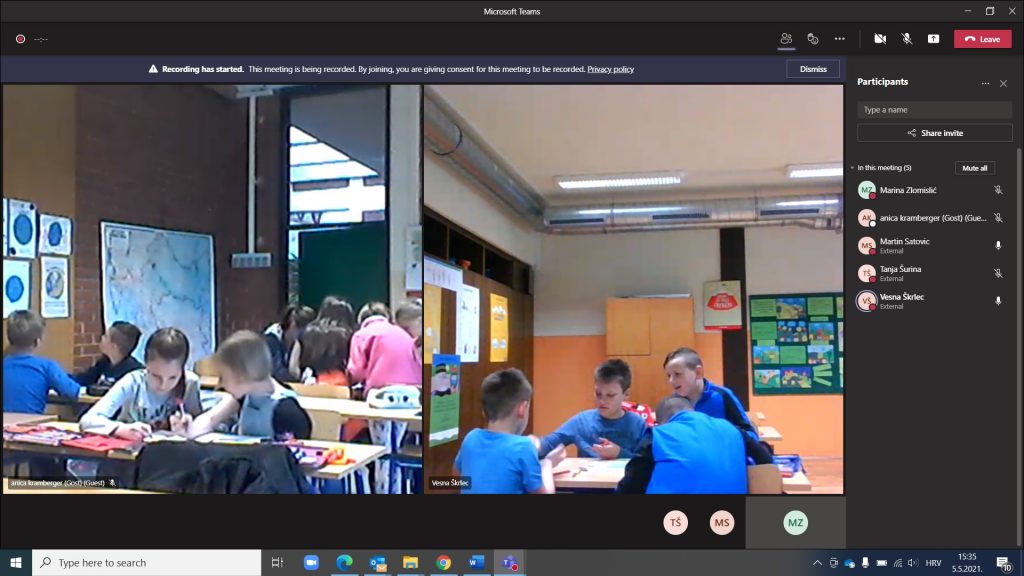Open Task View on taskbar

point(277,562)
